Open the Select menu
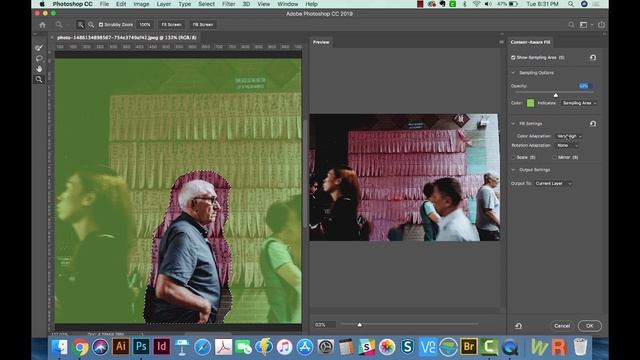The height and width of the screenshot is (360, 640). 207,4
